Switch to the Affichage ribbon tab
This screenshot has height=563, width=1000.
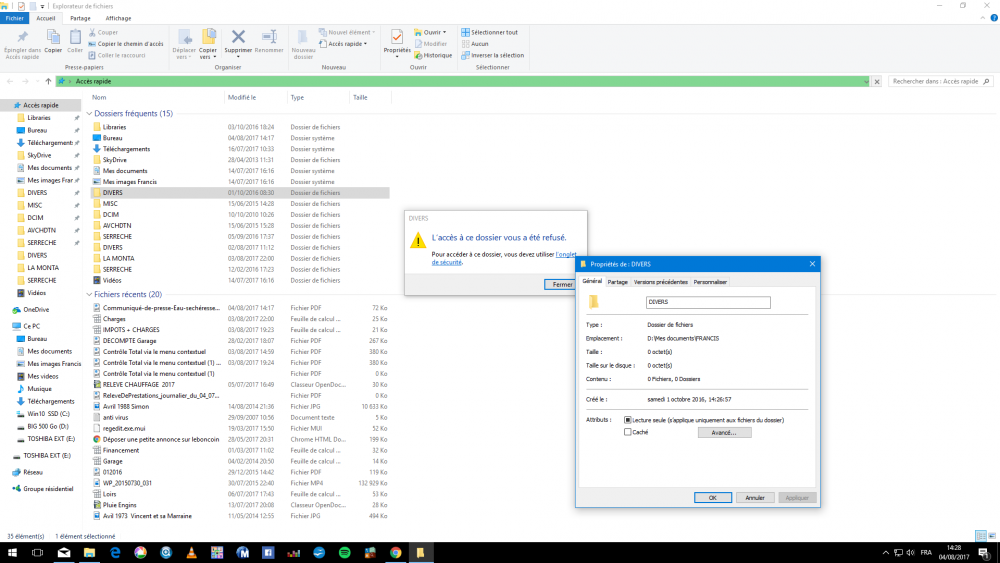(x=118, y=18)
